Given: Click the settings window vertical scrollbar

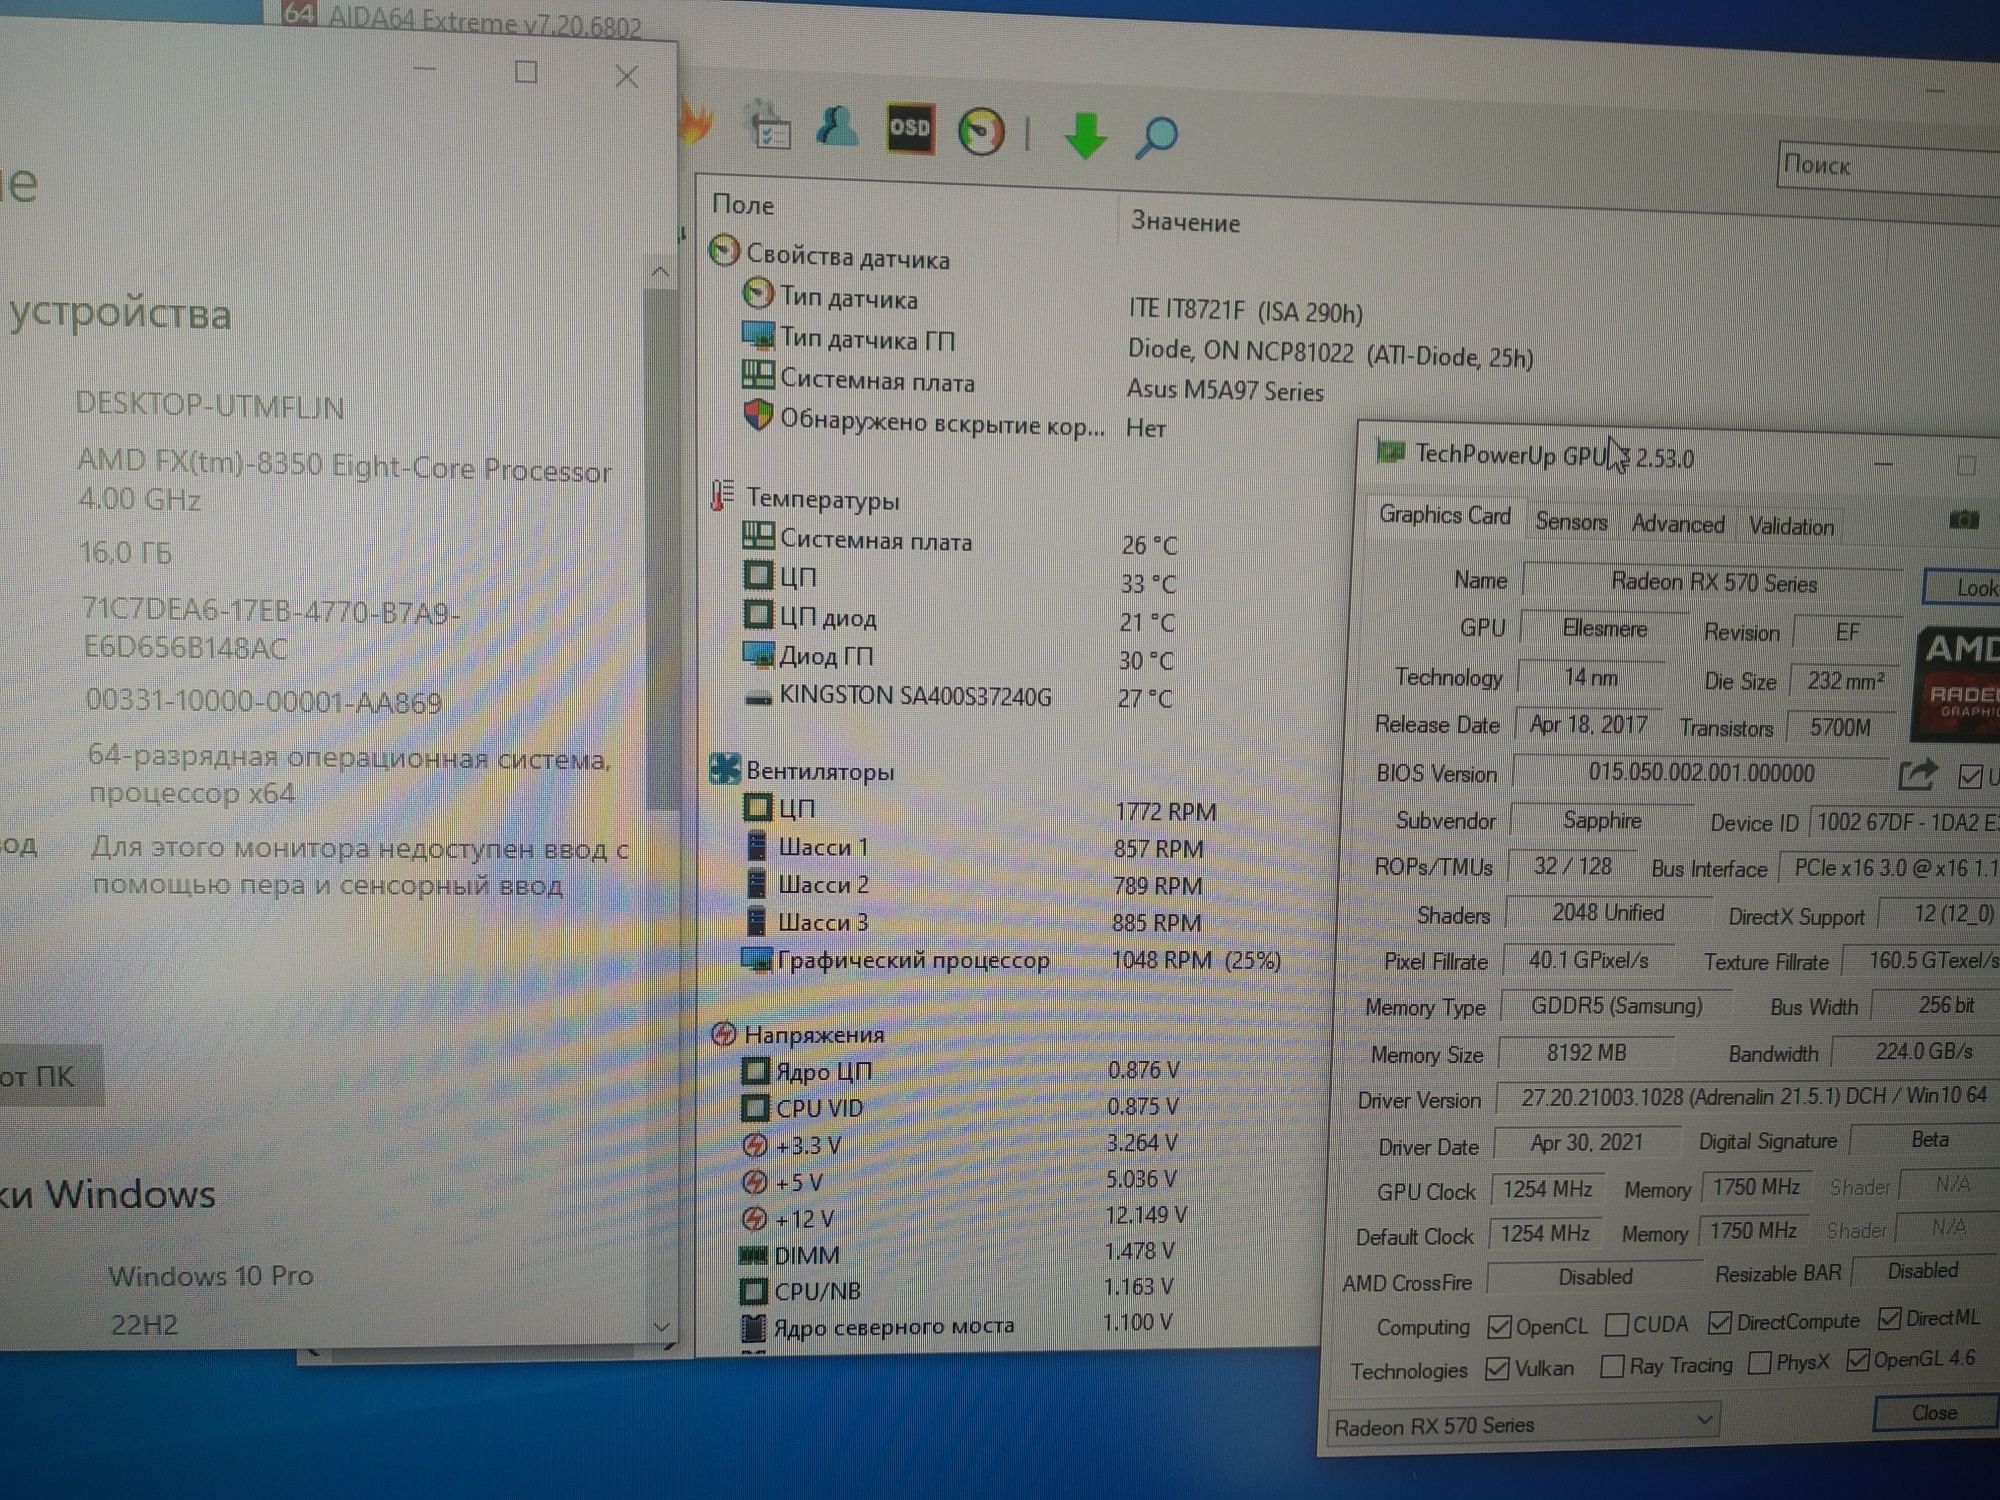Looking at the screenshot, I should [661, 548].
